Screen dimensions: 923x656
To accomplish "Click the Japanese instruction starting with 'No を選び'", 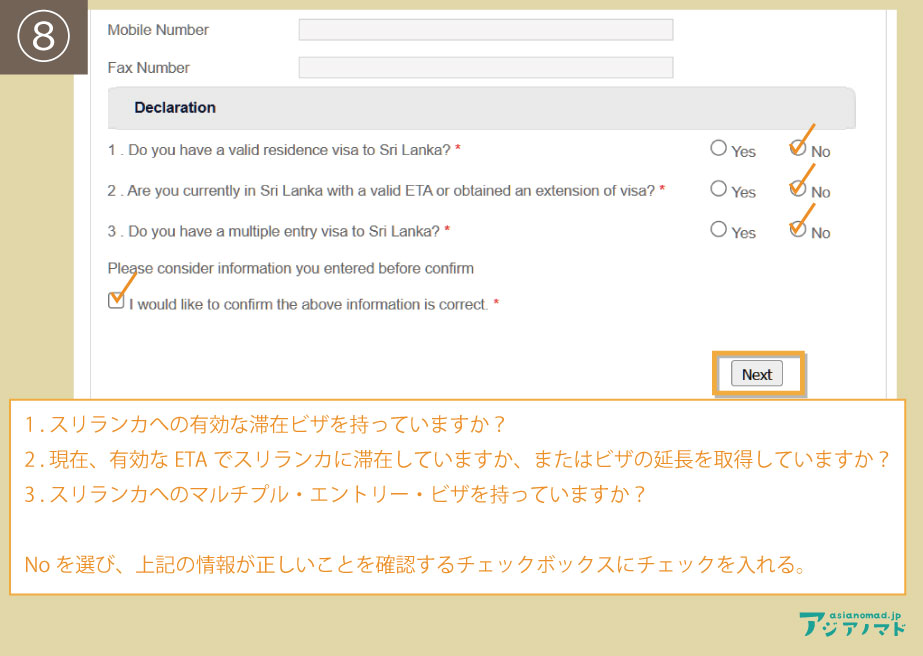I will pyautogui.click(x=415, y=565).
